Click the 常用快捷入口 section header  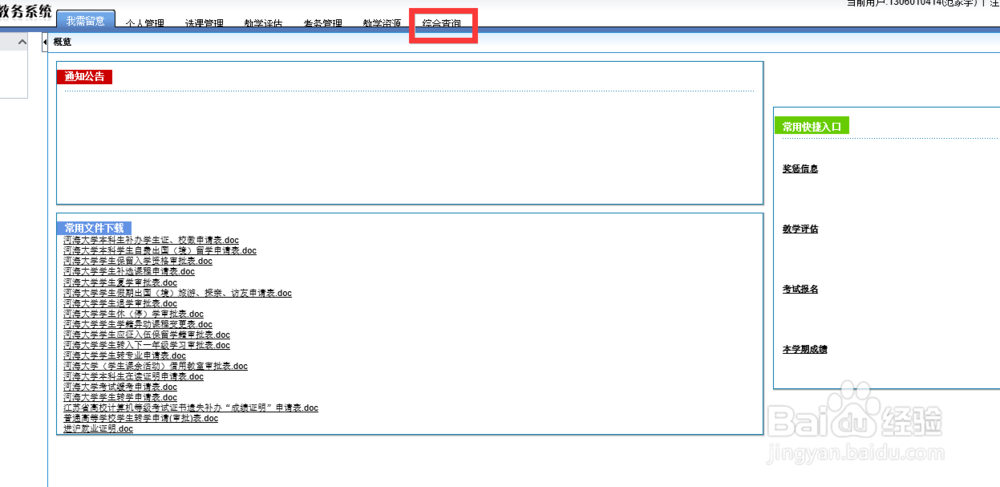pos(812,126)
